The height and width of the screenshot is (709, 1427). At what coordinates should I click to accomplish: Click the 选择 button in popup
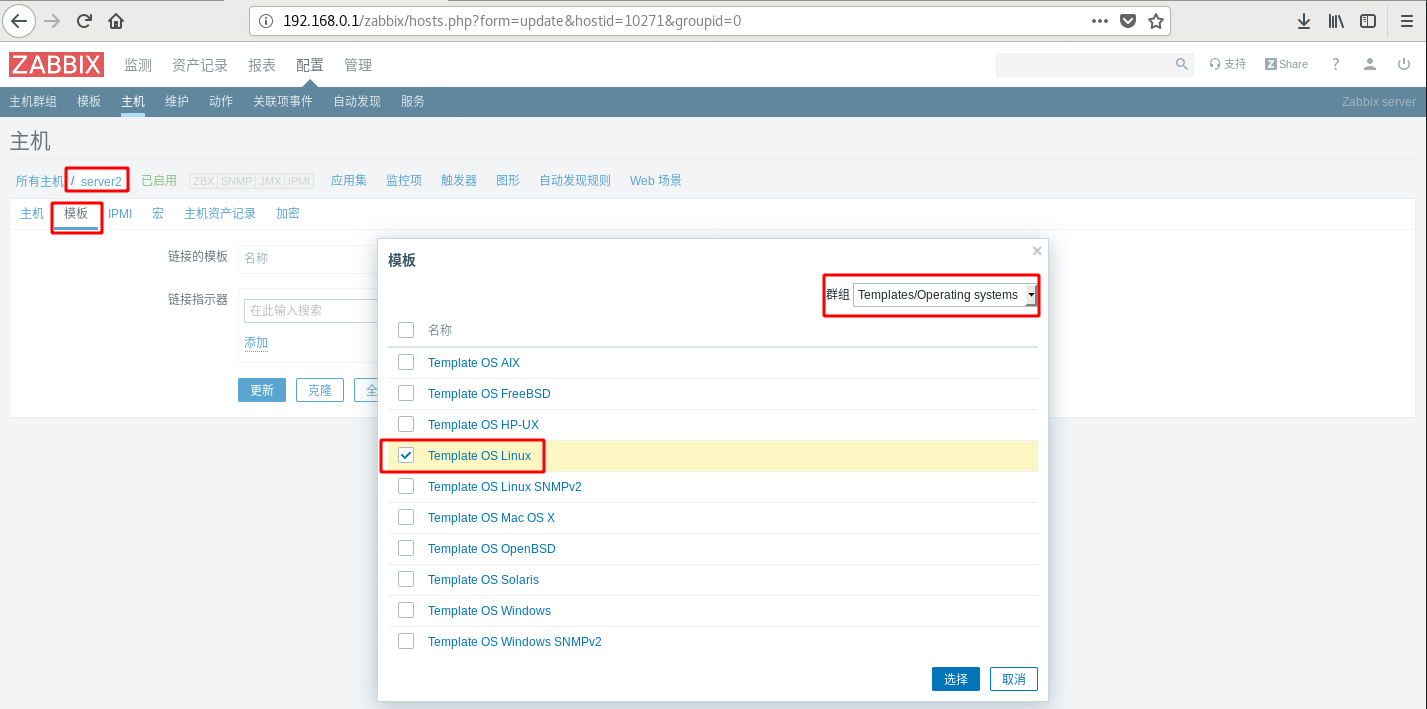[x=956, y=679]
